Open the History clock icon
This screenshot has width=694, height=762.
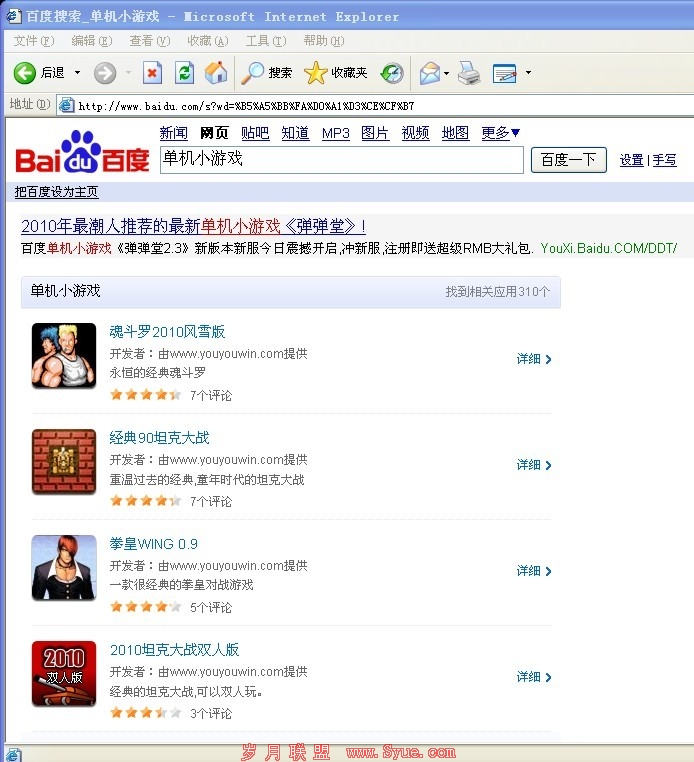point(392,73)
